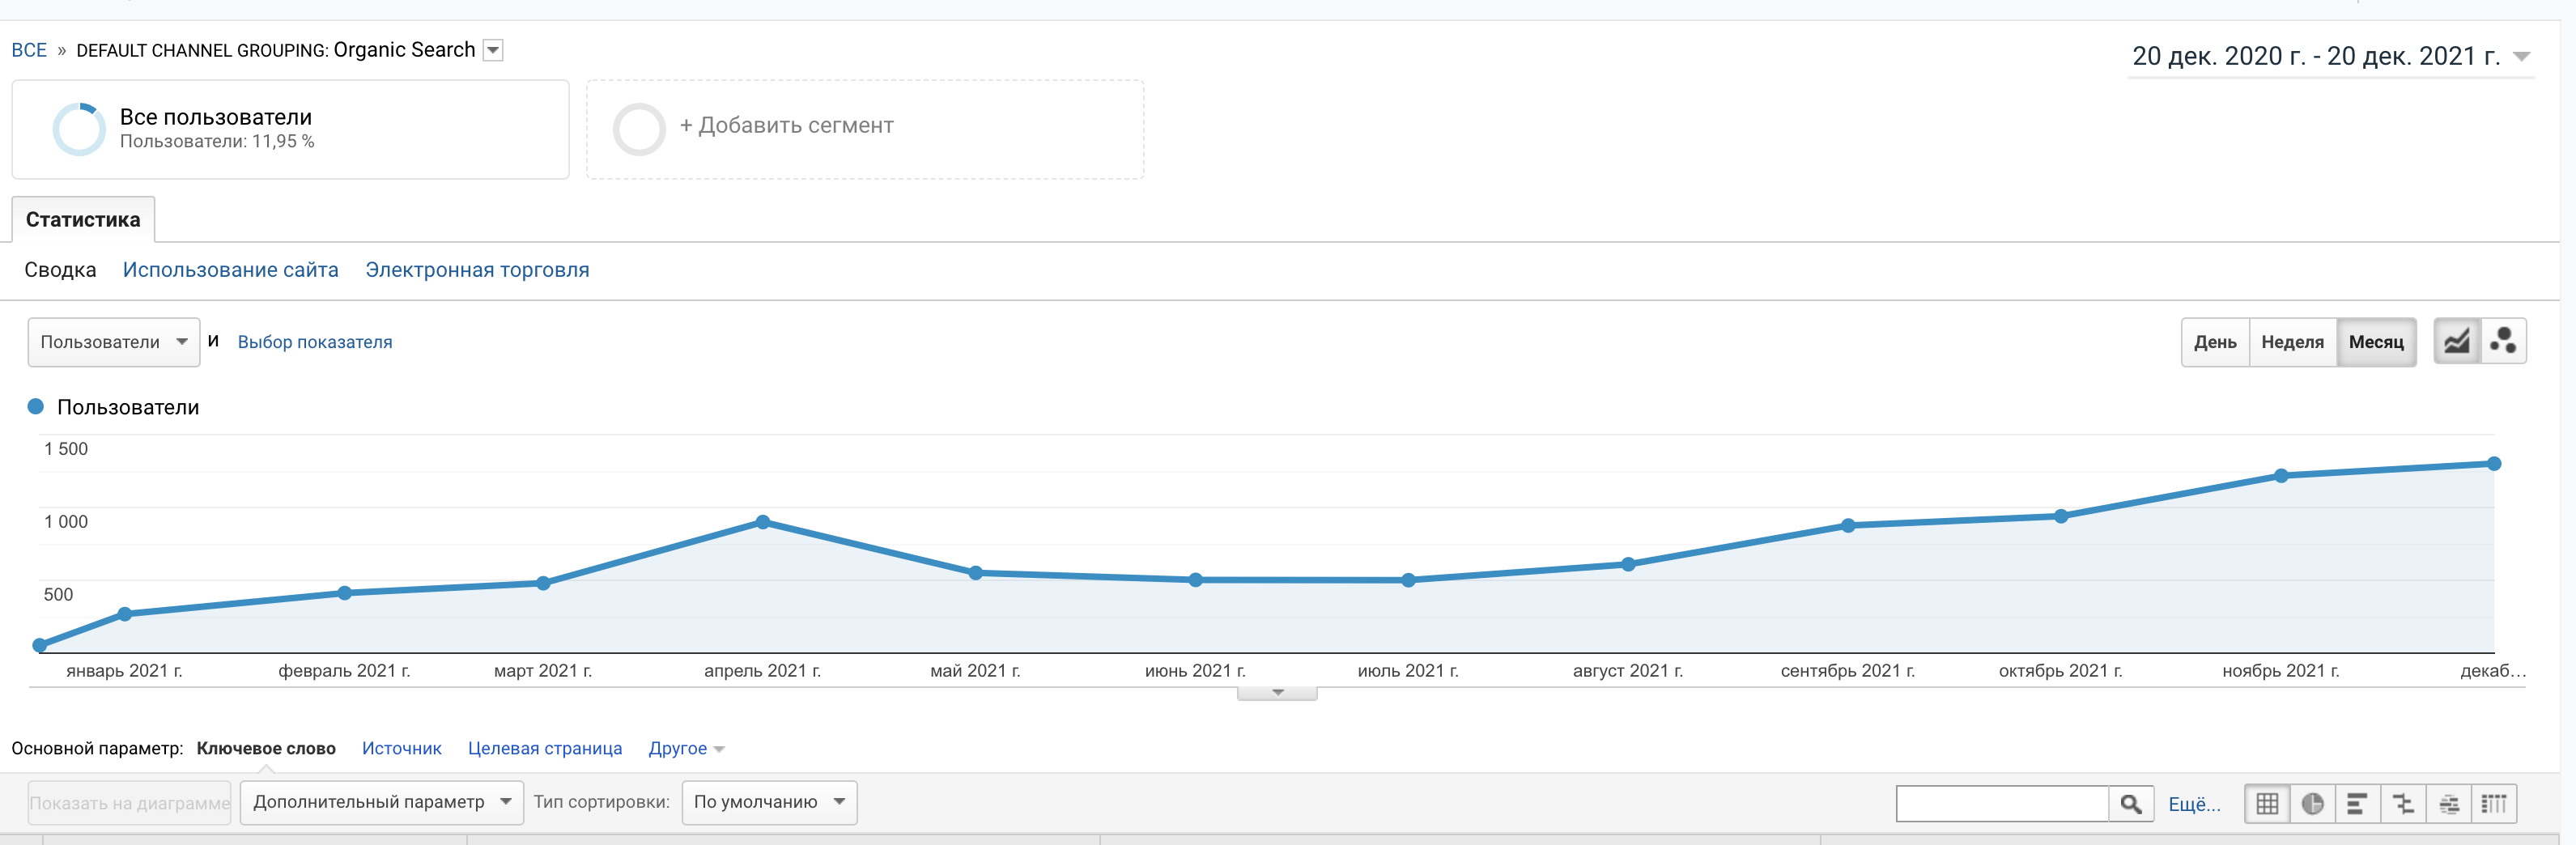Click the table search magnifier button
Screen dimensions: 2576x845
tap(2131, 803)
